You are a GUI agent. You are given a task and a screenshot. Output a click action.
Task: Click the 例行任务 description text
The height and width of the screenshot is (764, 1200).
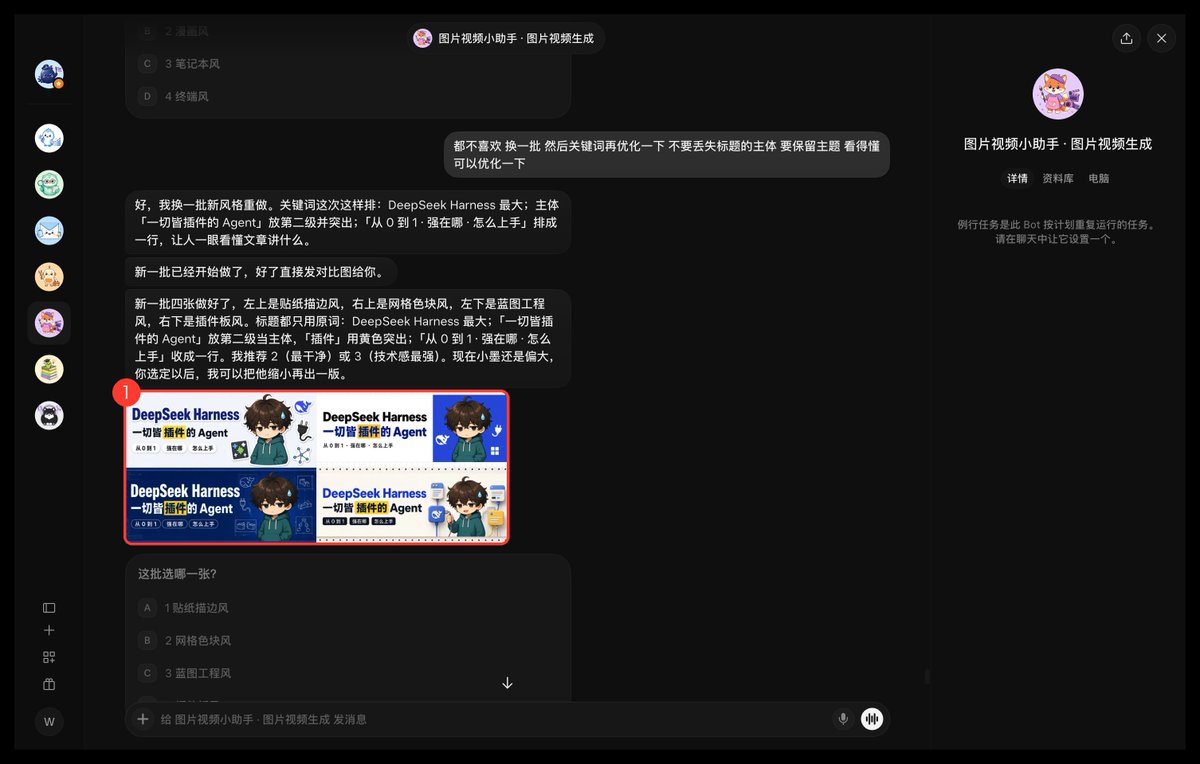click(x=1058, y=232)
